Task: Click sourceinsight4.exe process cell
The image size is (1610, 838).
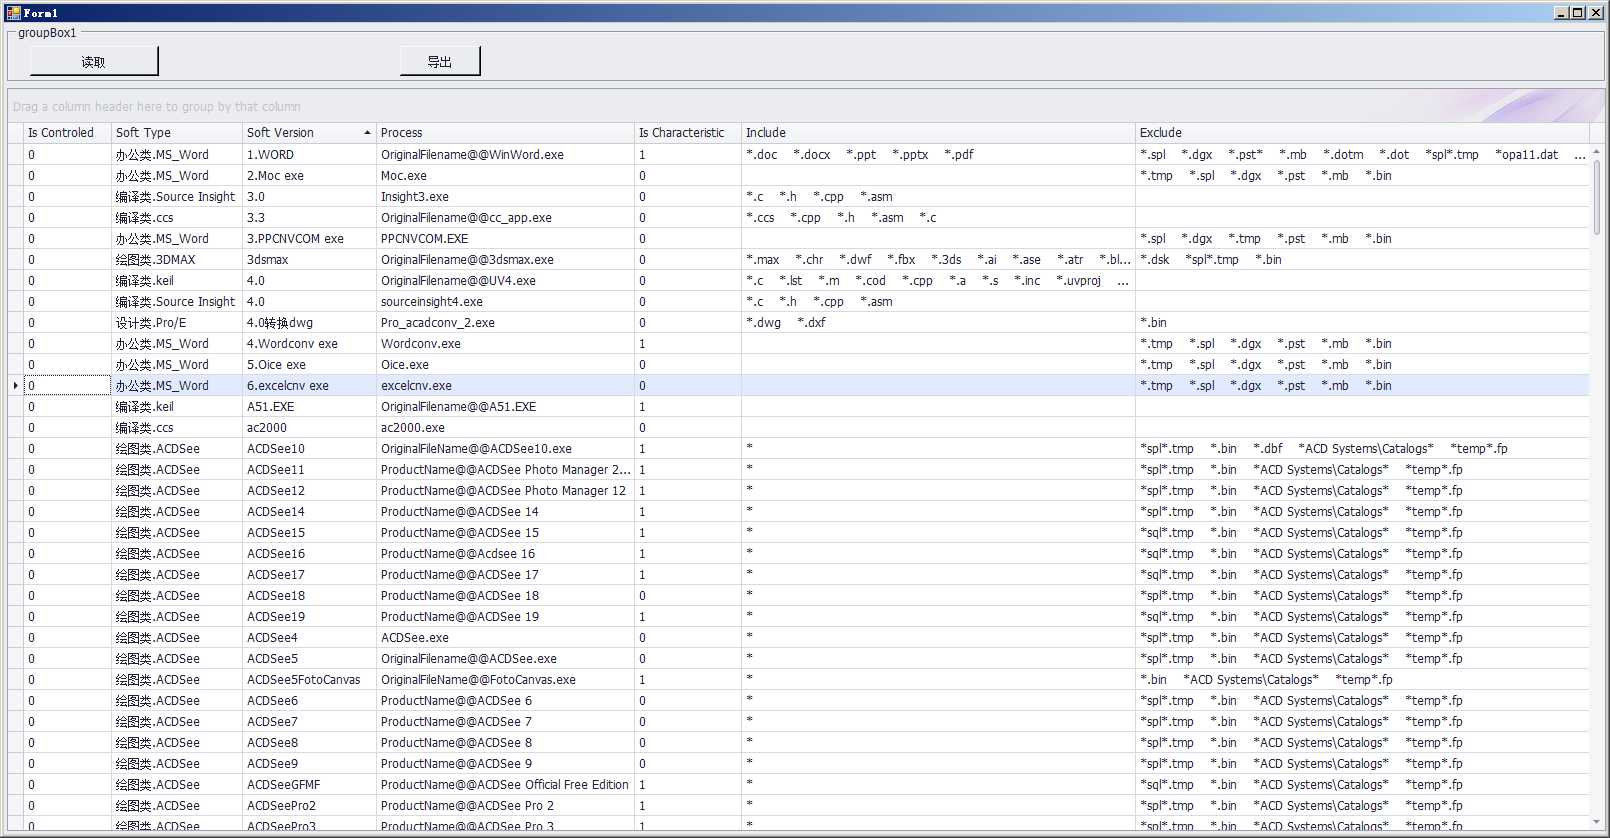Action: (505, 301)
